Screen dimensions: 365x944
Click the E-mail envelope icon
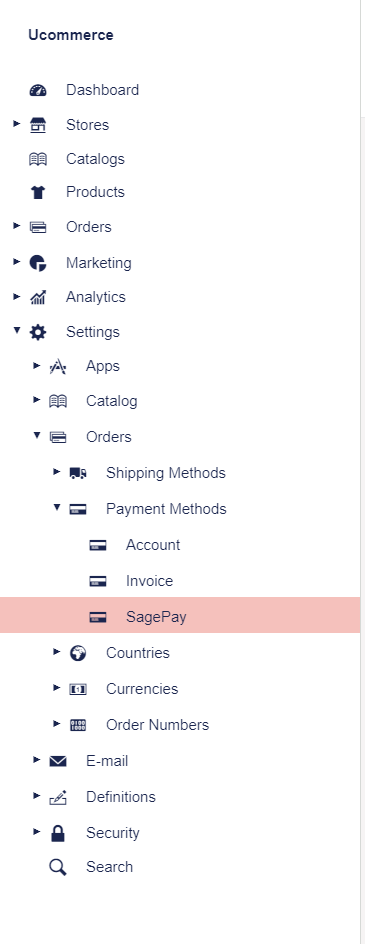pyautogui.click(x=58, y=762)
